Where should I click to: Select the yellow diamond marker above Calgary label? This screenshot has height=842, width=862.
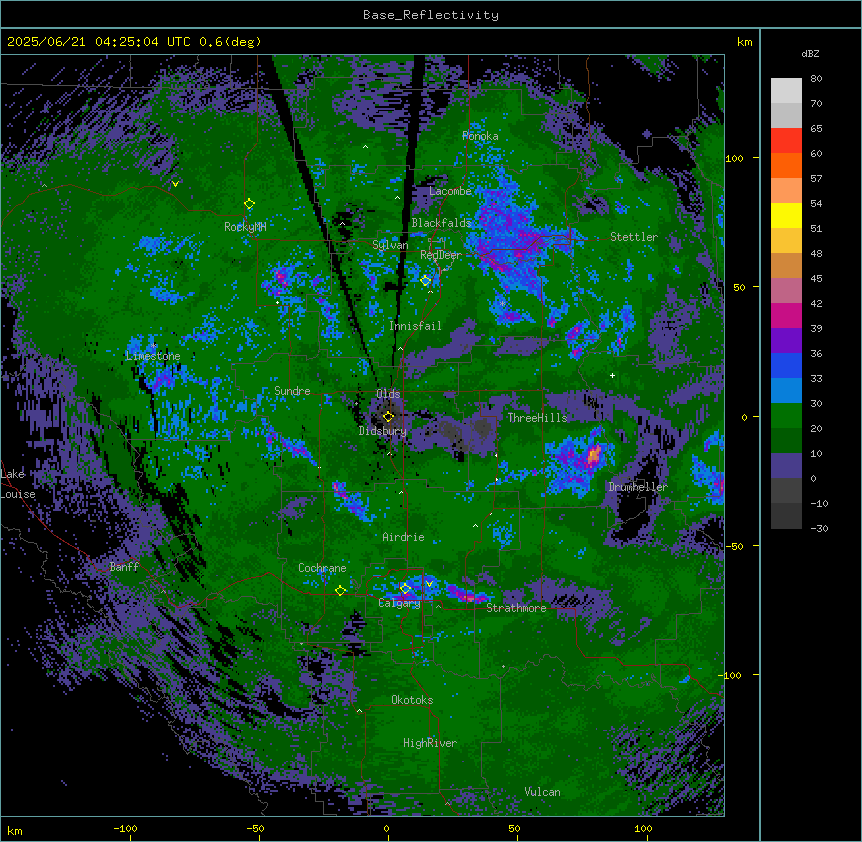[x=405, y=589]
